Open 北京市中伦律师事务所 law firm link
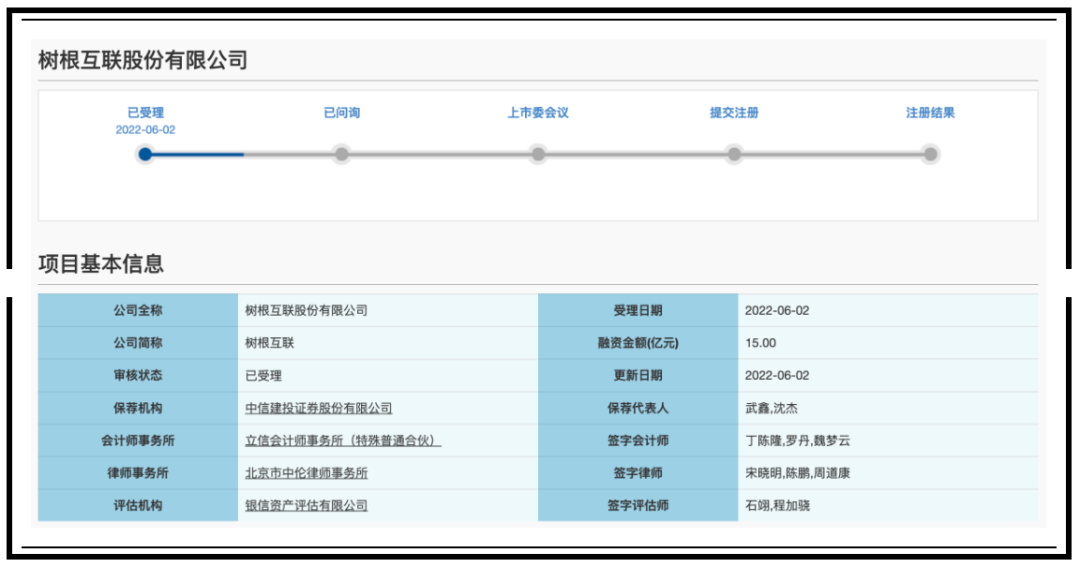 306,473
